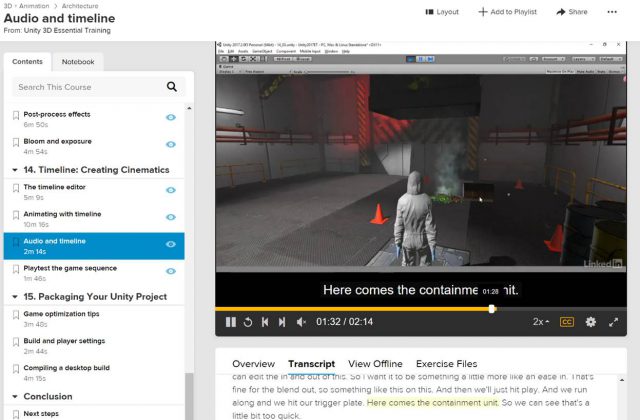Bookmark Animating with timeline video
The height and width of the screenshot is (420, 640).
pyautogui.click(x=16, y=215)
